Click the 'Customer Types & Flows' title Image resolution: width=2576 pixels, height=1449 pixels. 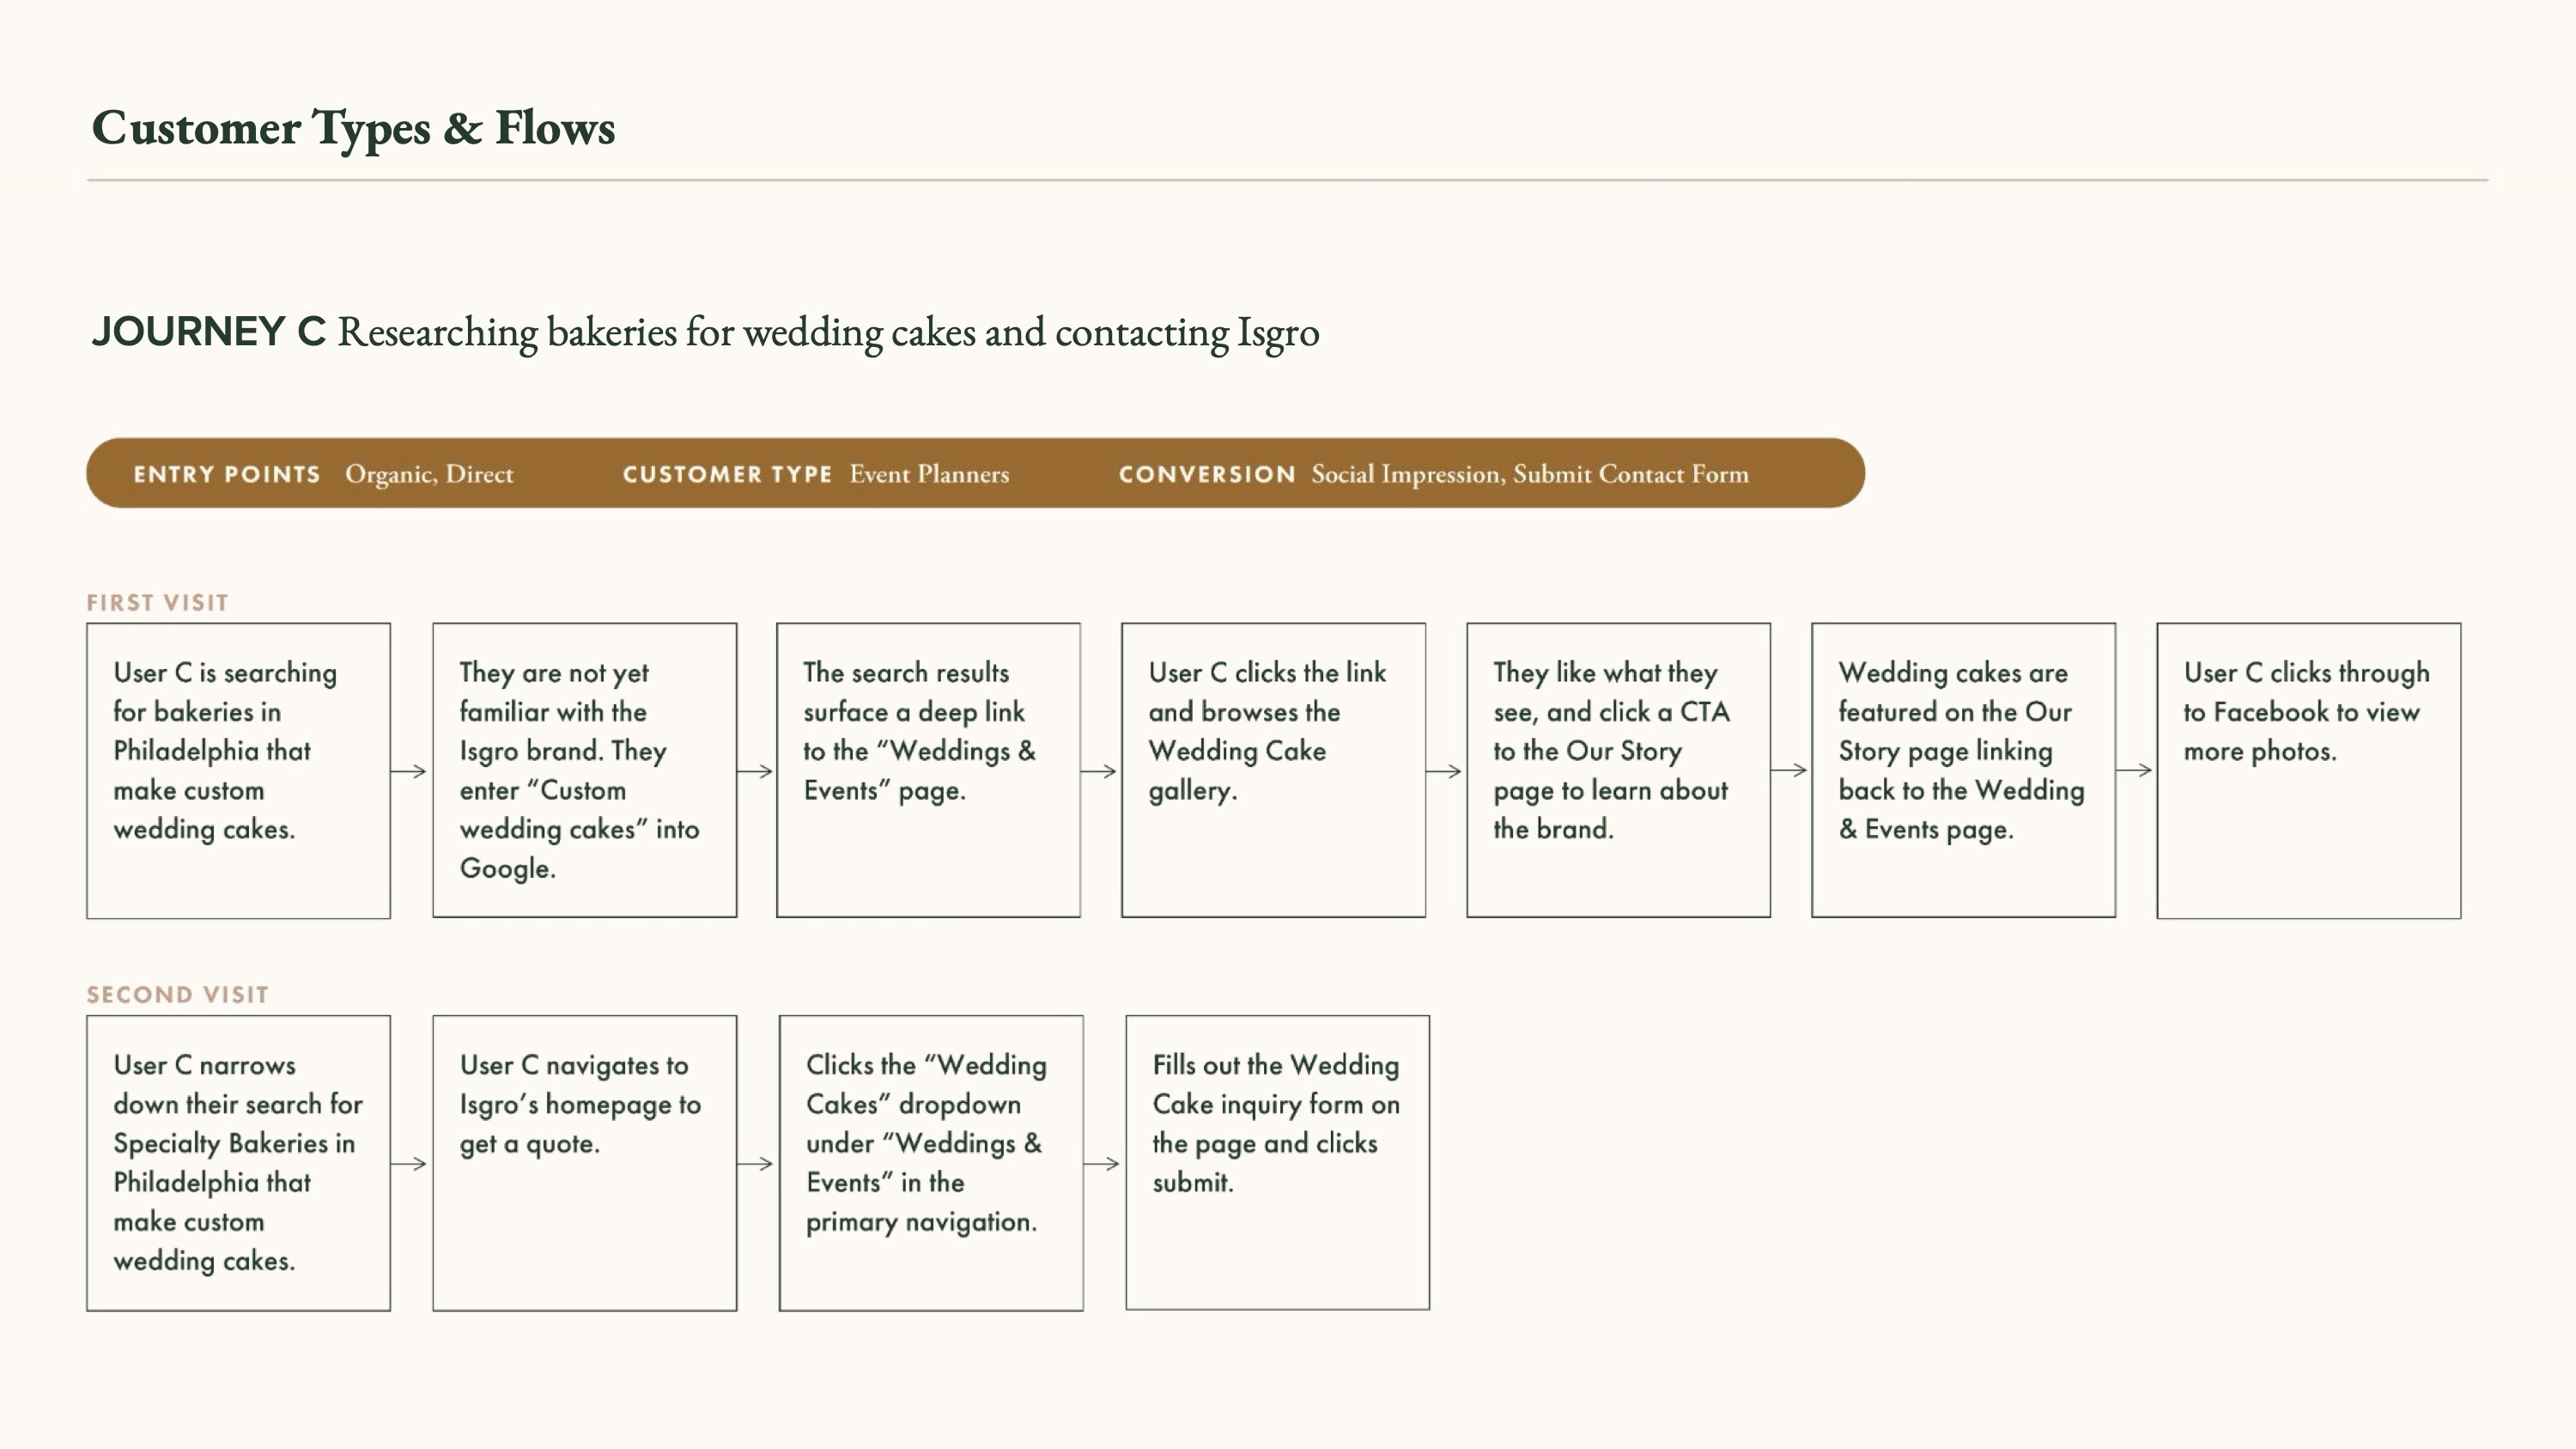tap(353, 128)
